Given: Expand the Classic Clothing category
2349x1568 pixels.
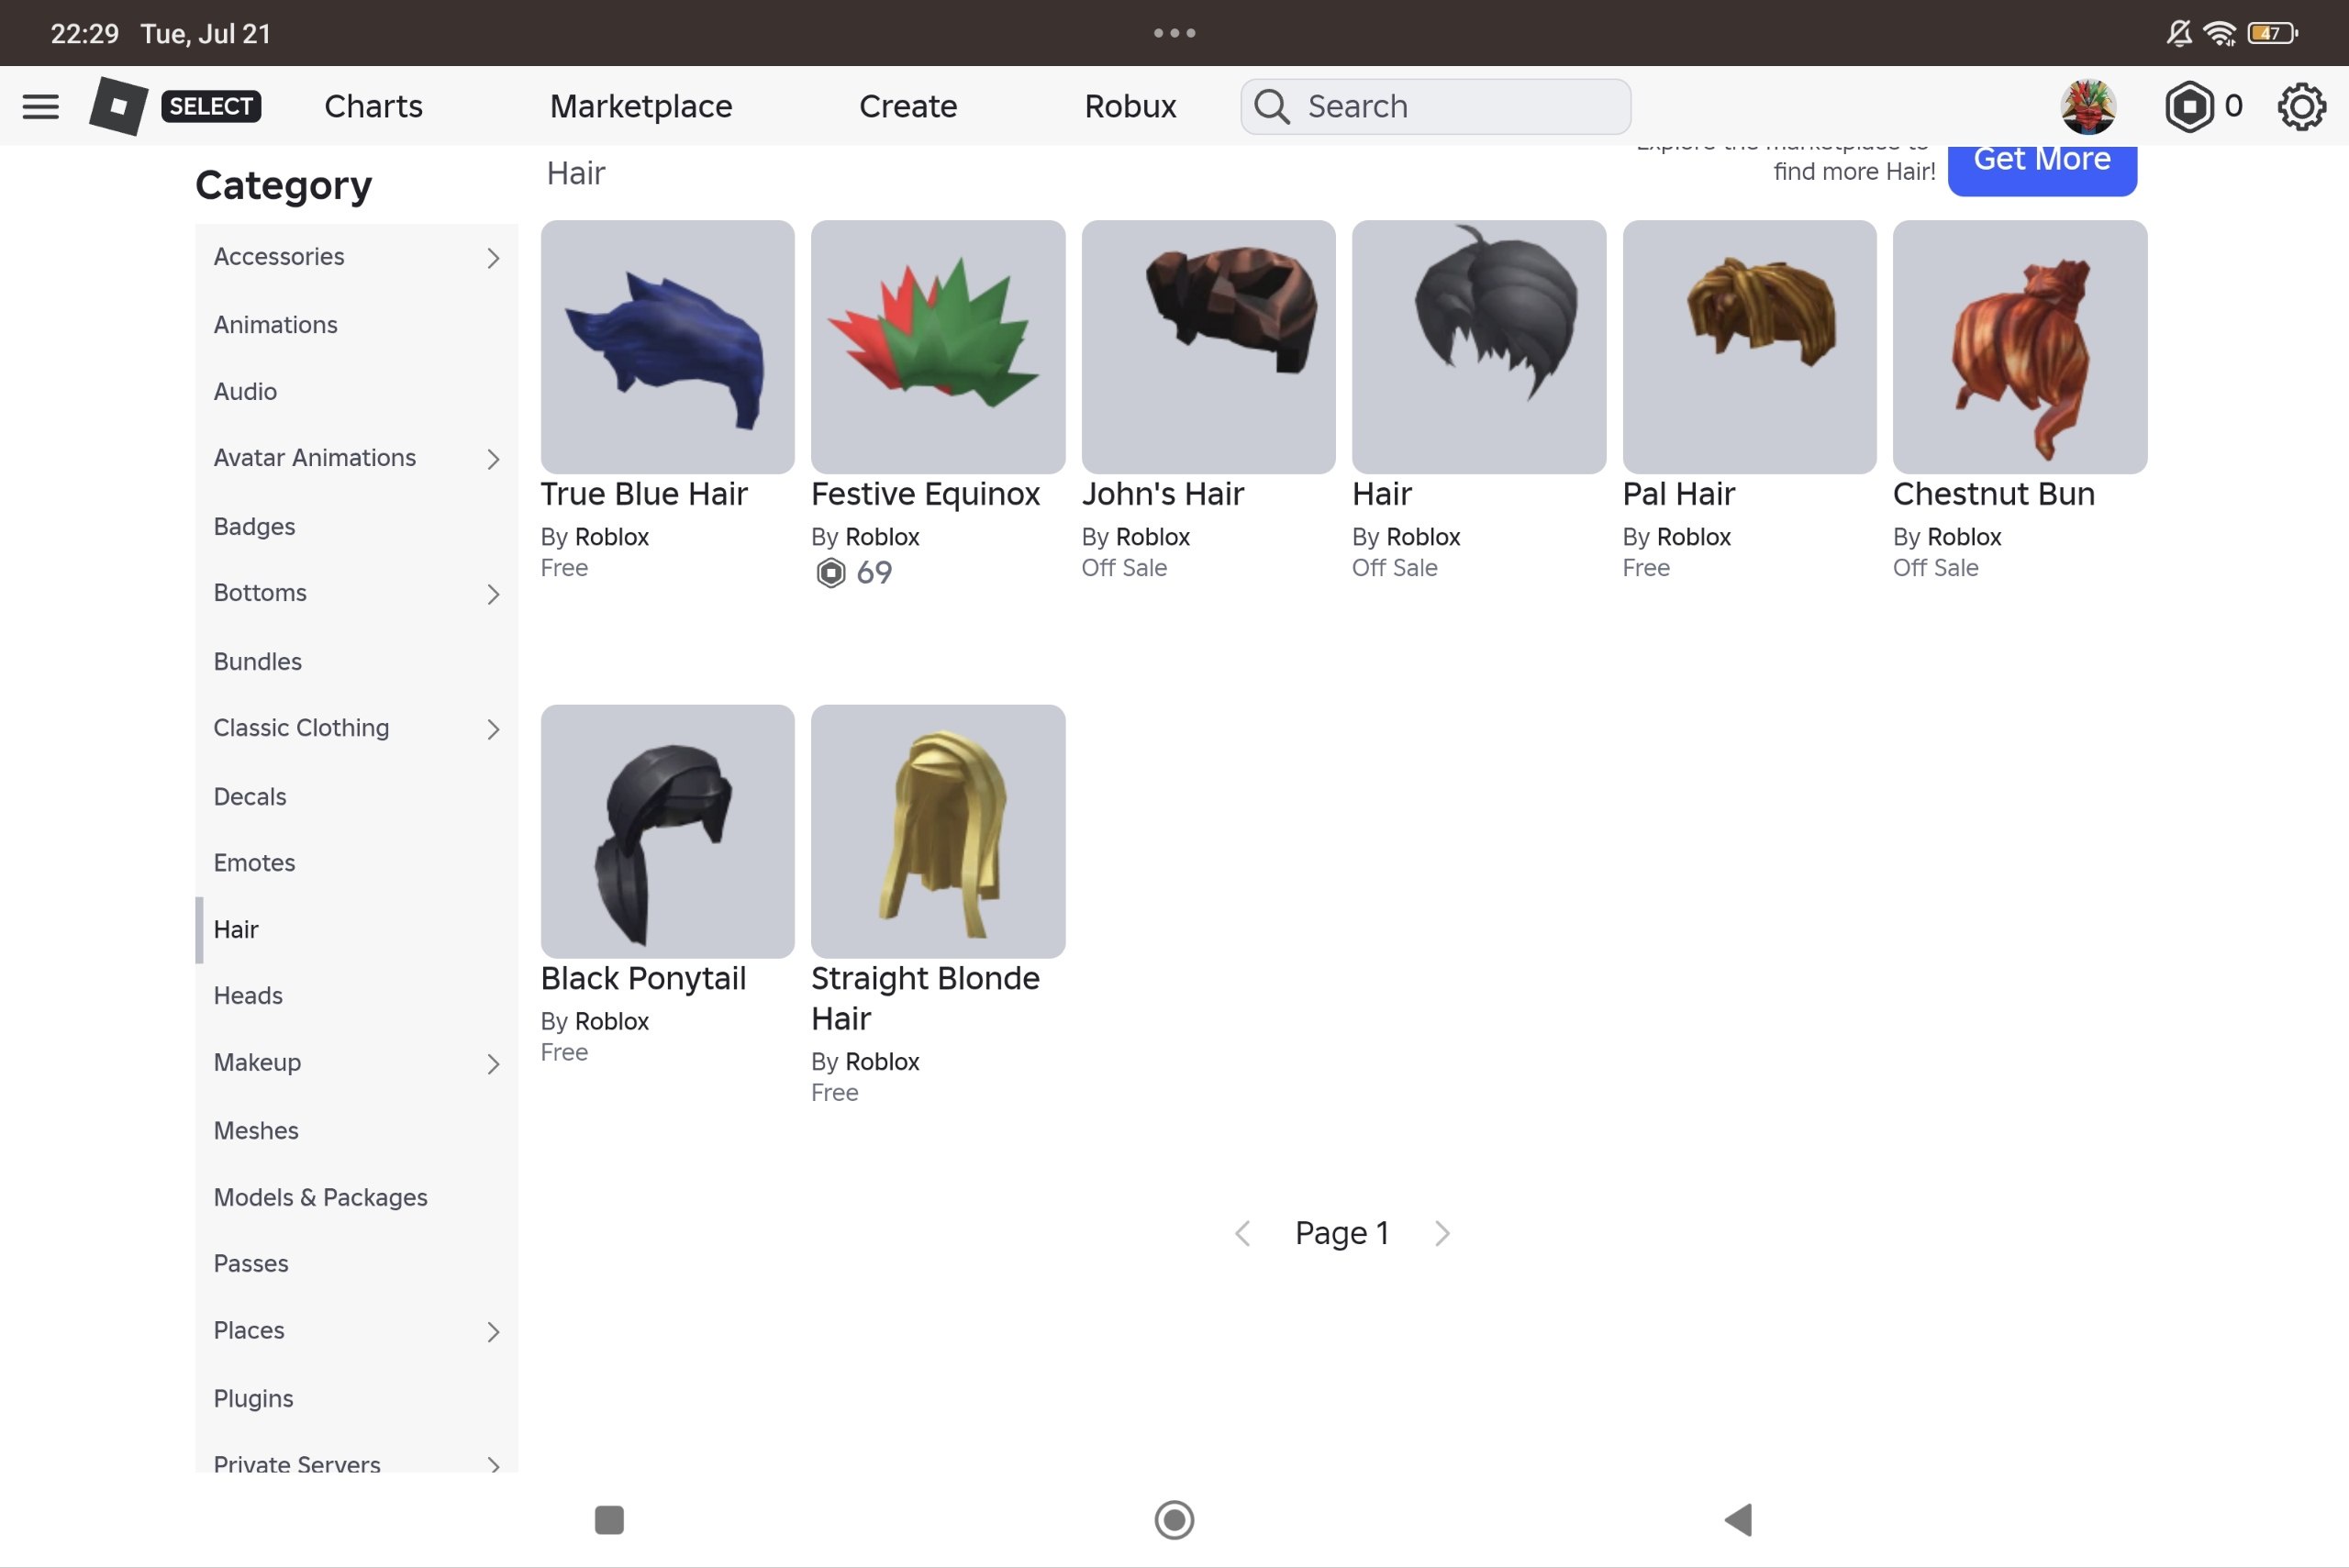Looking at the screenshot, I should point(493,729).
